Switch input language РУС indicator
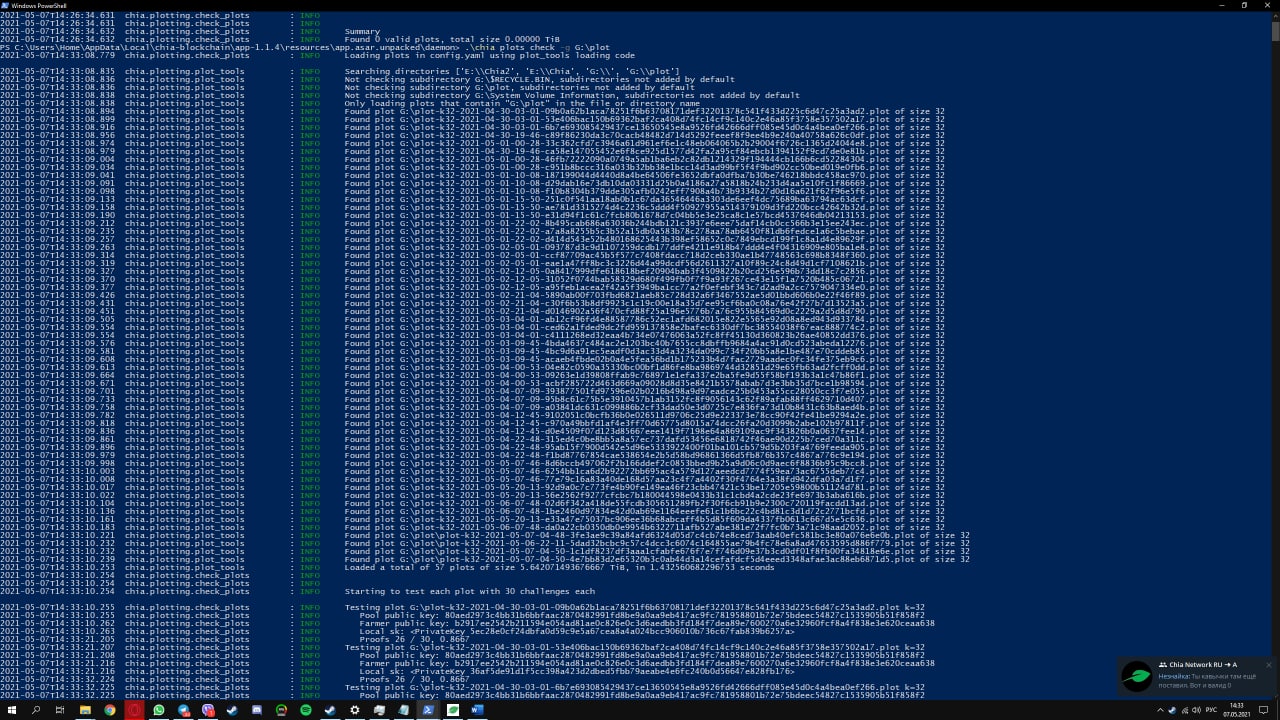 [1211, 710]
